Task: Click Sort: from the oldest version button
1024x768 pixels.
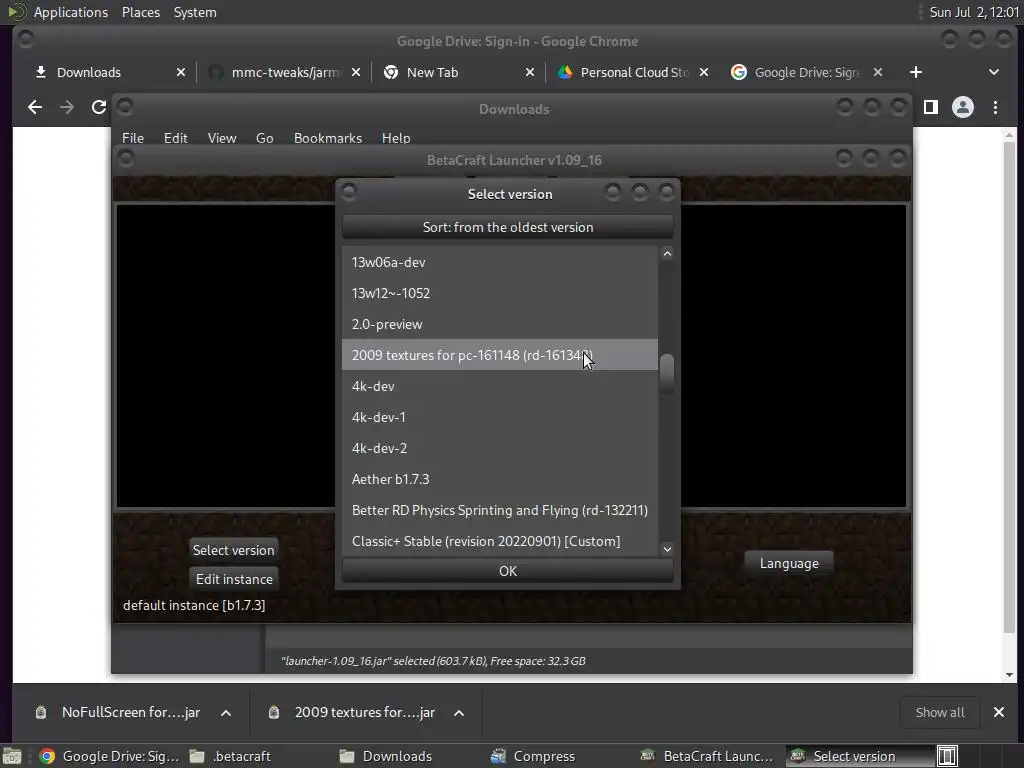Action: pyautogui.click(x=507, y=227)
